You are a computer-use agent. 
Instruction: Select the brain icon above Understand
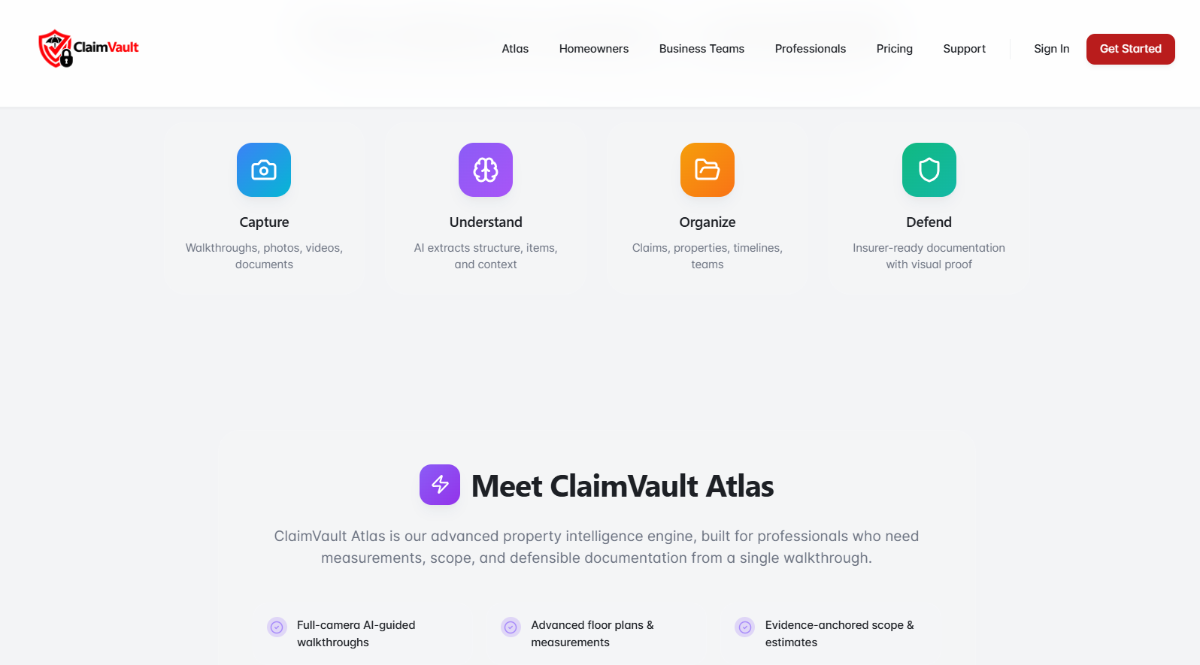coord(485,170)
